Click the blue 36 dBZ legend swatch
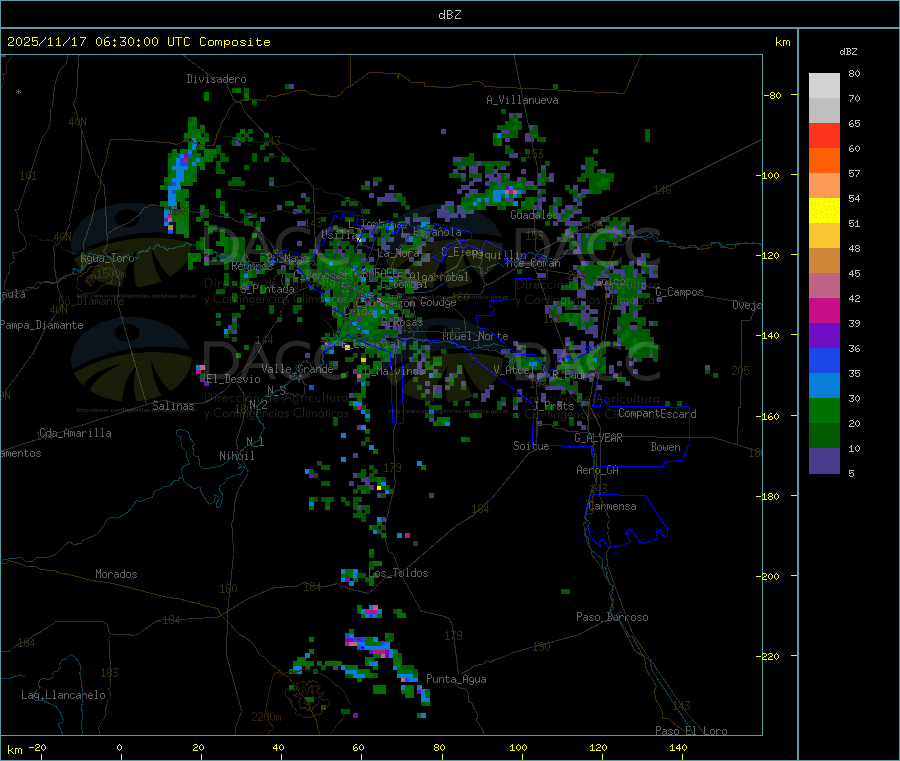This screenshot has width=900, height=761. 824,360
